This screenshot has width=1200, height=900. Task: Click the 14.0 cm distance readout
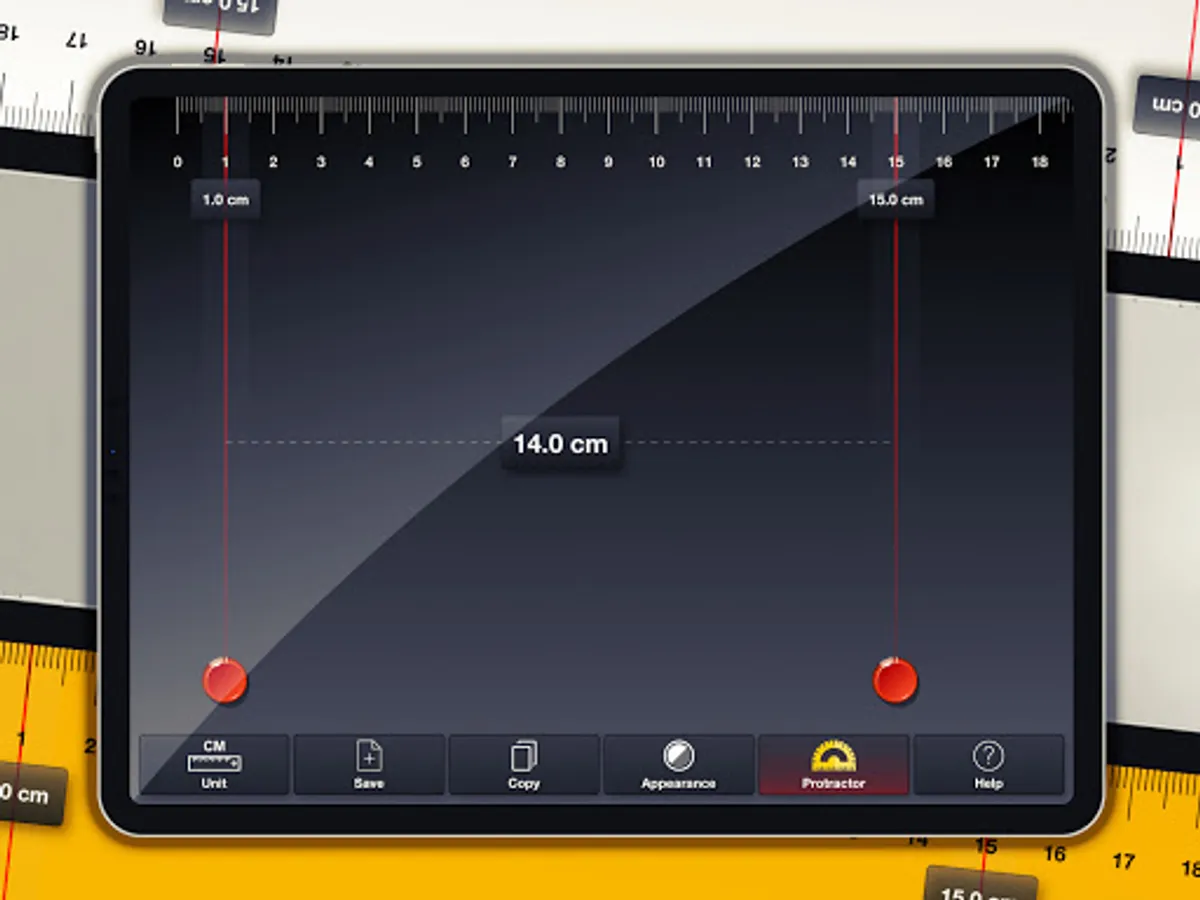561,444
